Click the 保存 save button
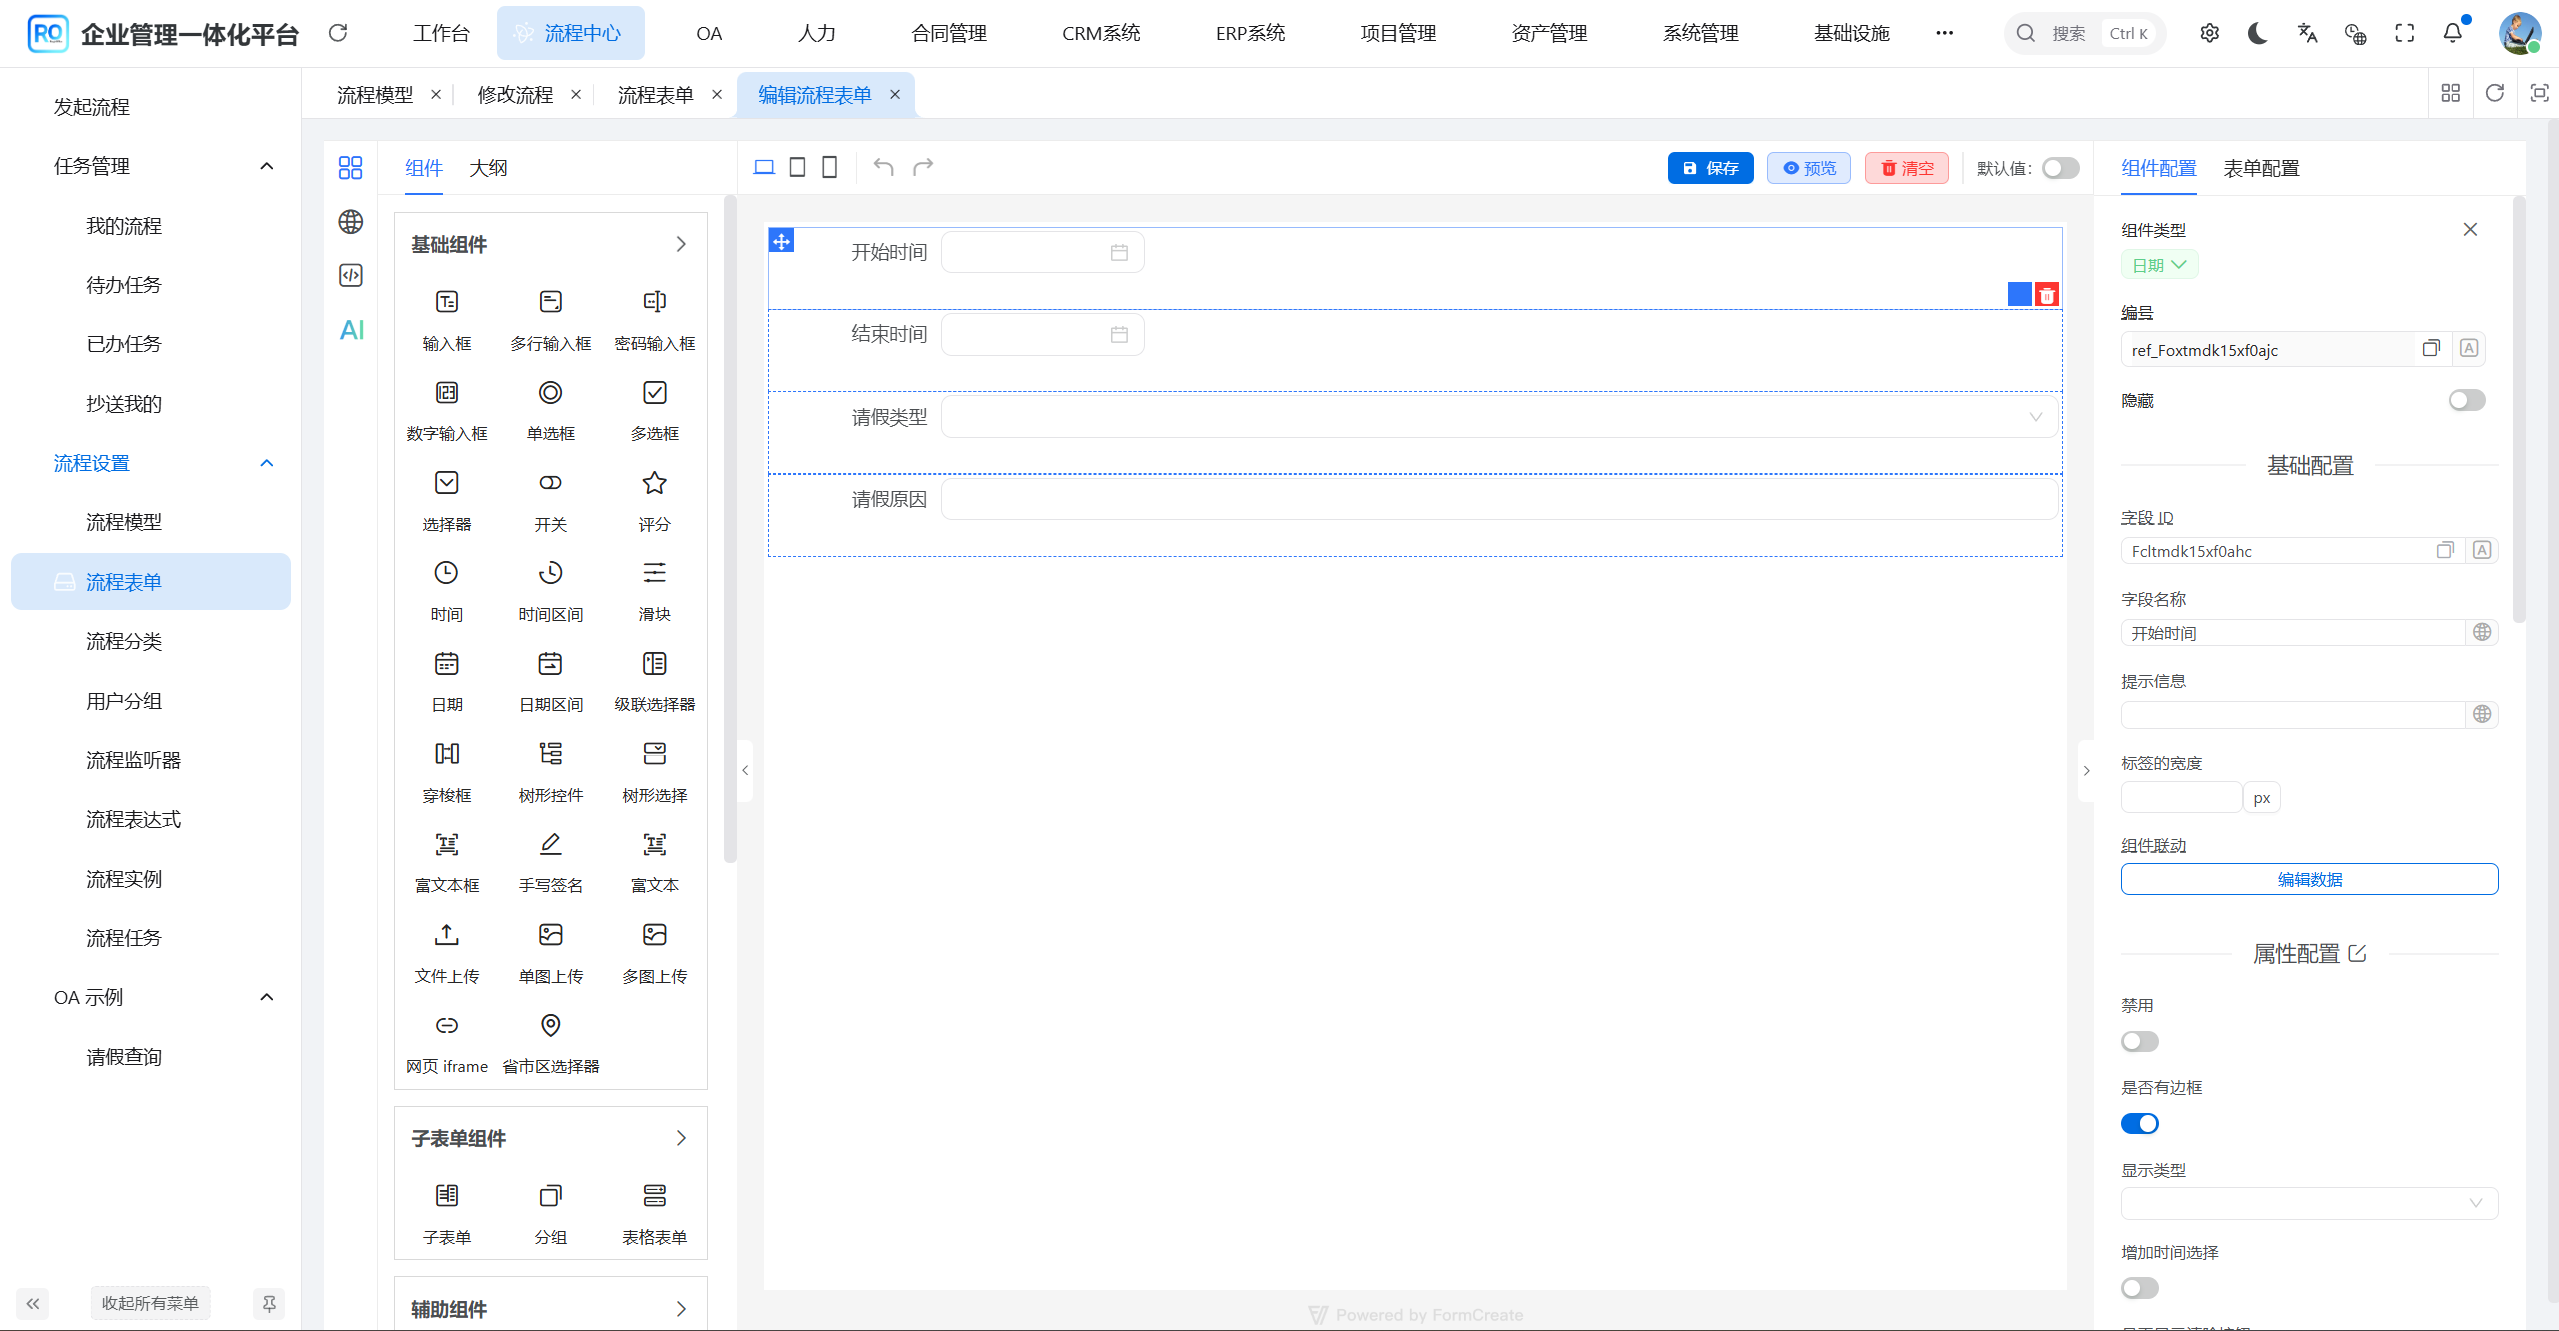 point(1710,167)
